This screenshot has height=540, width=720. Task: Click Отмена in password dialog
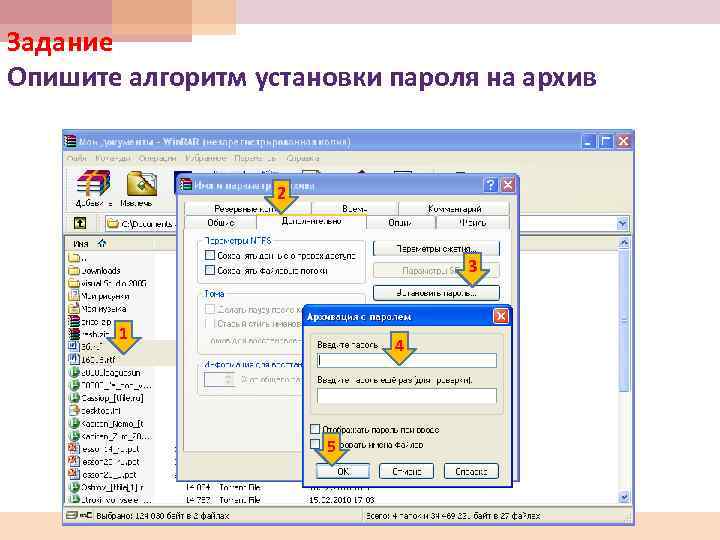click(x=406, y=471)
